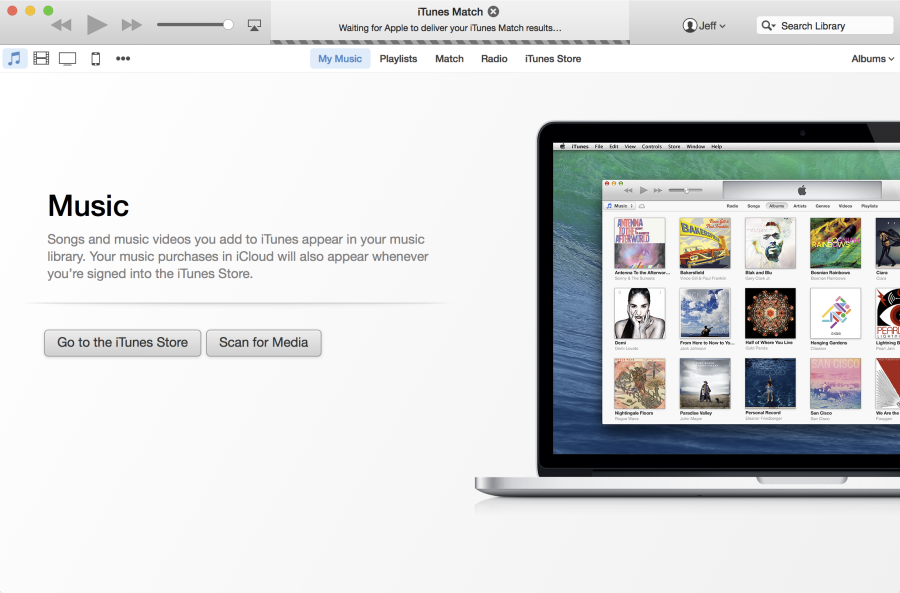
Task: Click the iTunes Match progress bar
Action: point(450,42)
